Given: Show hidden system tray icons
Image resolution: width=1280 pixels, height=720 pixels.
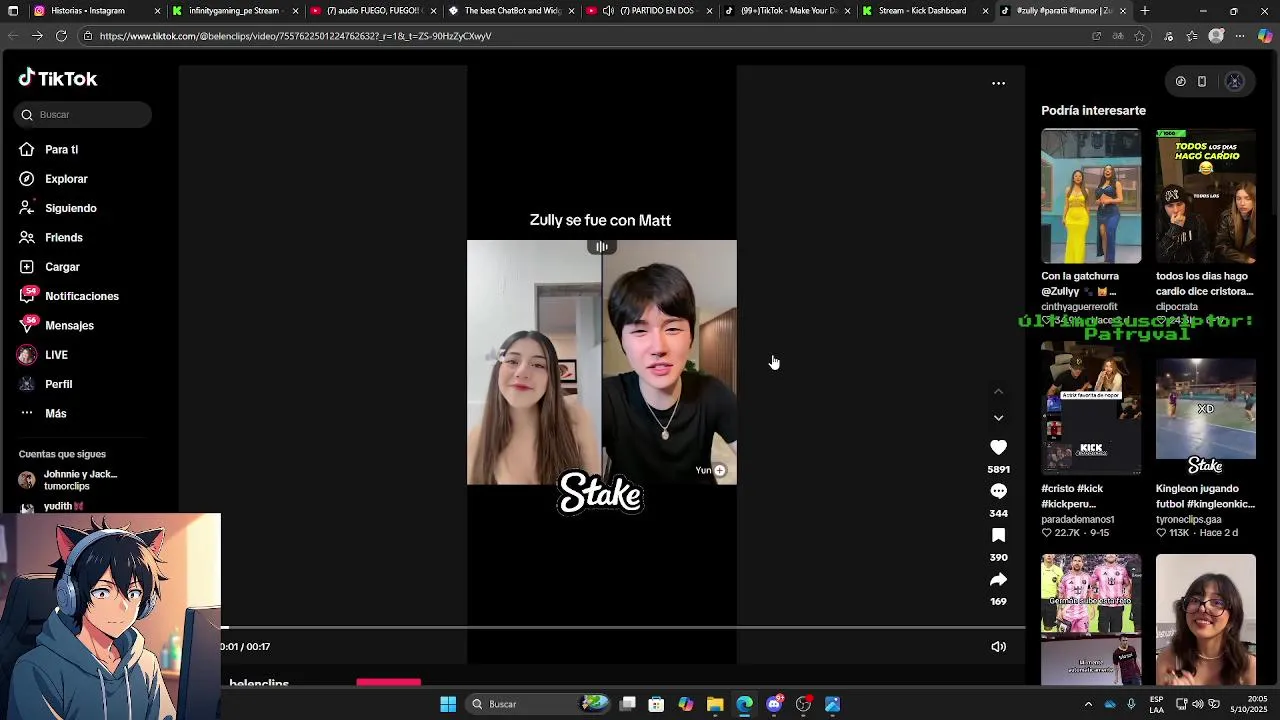Looking at the screenshot, I should [x=1089, y=704].
